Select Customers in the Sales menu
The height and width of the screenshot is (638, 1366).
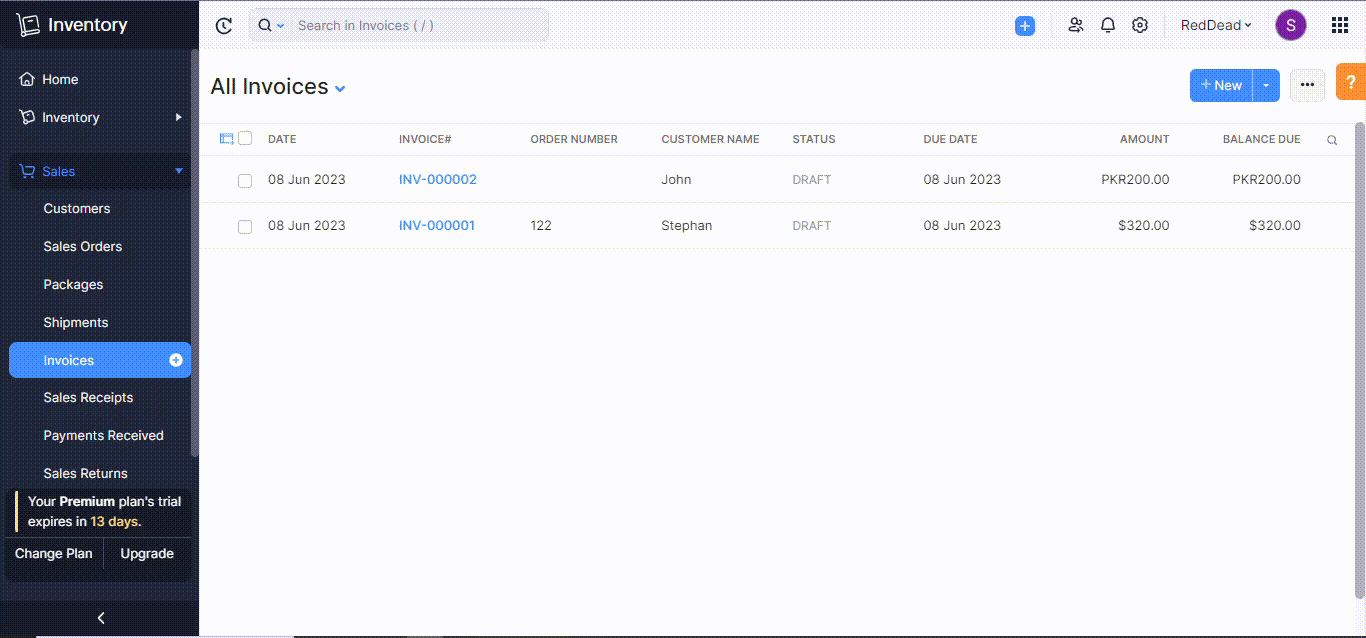click(76, 208)
